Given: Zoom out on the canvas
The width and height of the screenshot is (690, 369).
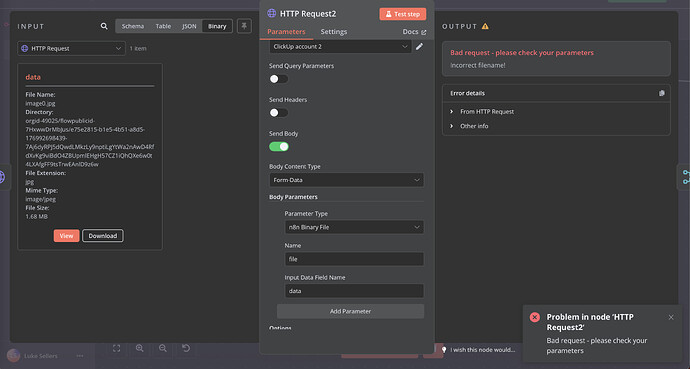Looking at the screenshot, I should coord(163,348).
